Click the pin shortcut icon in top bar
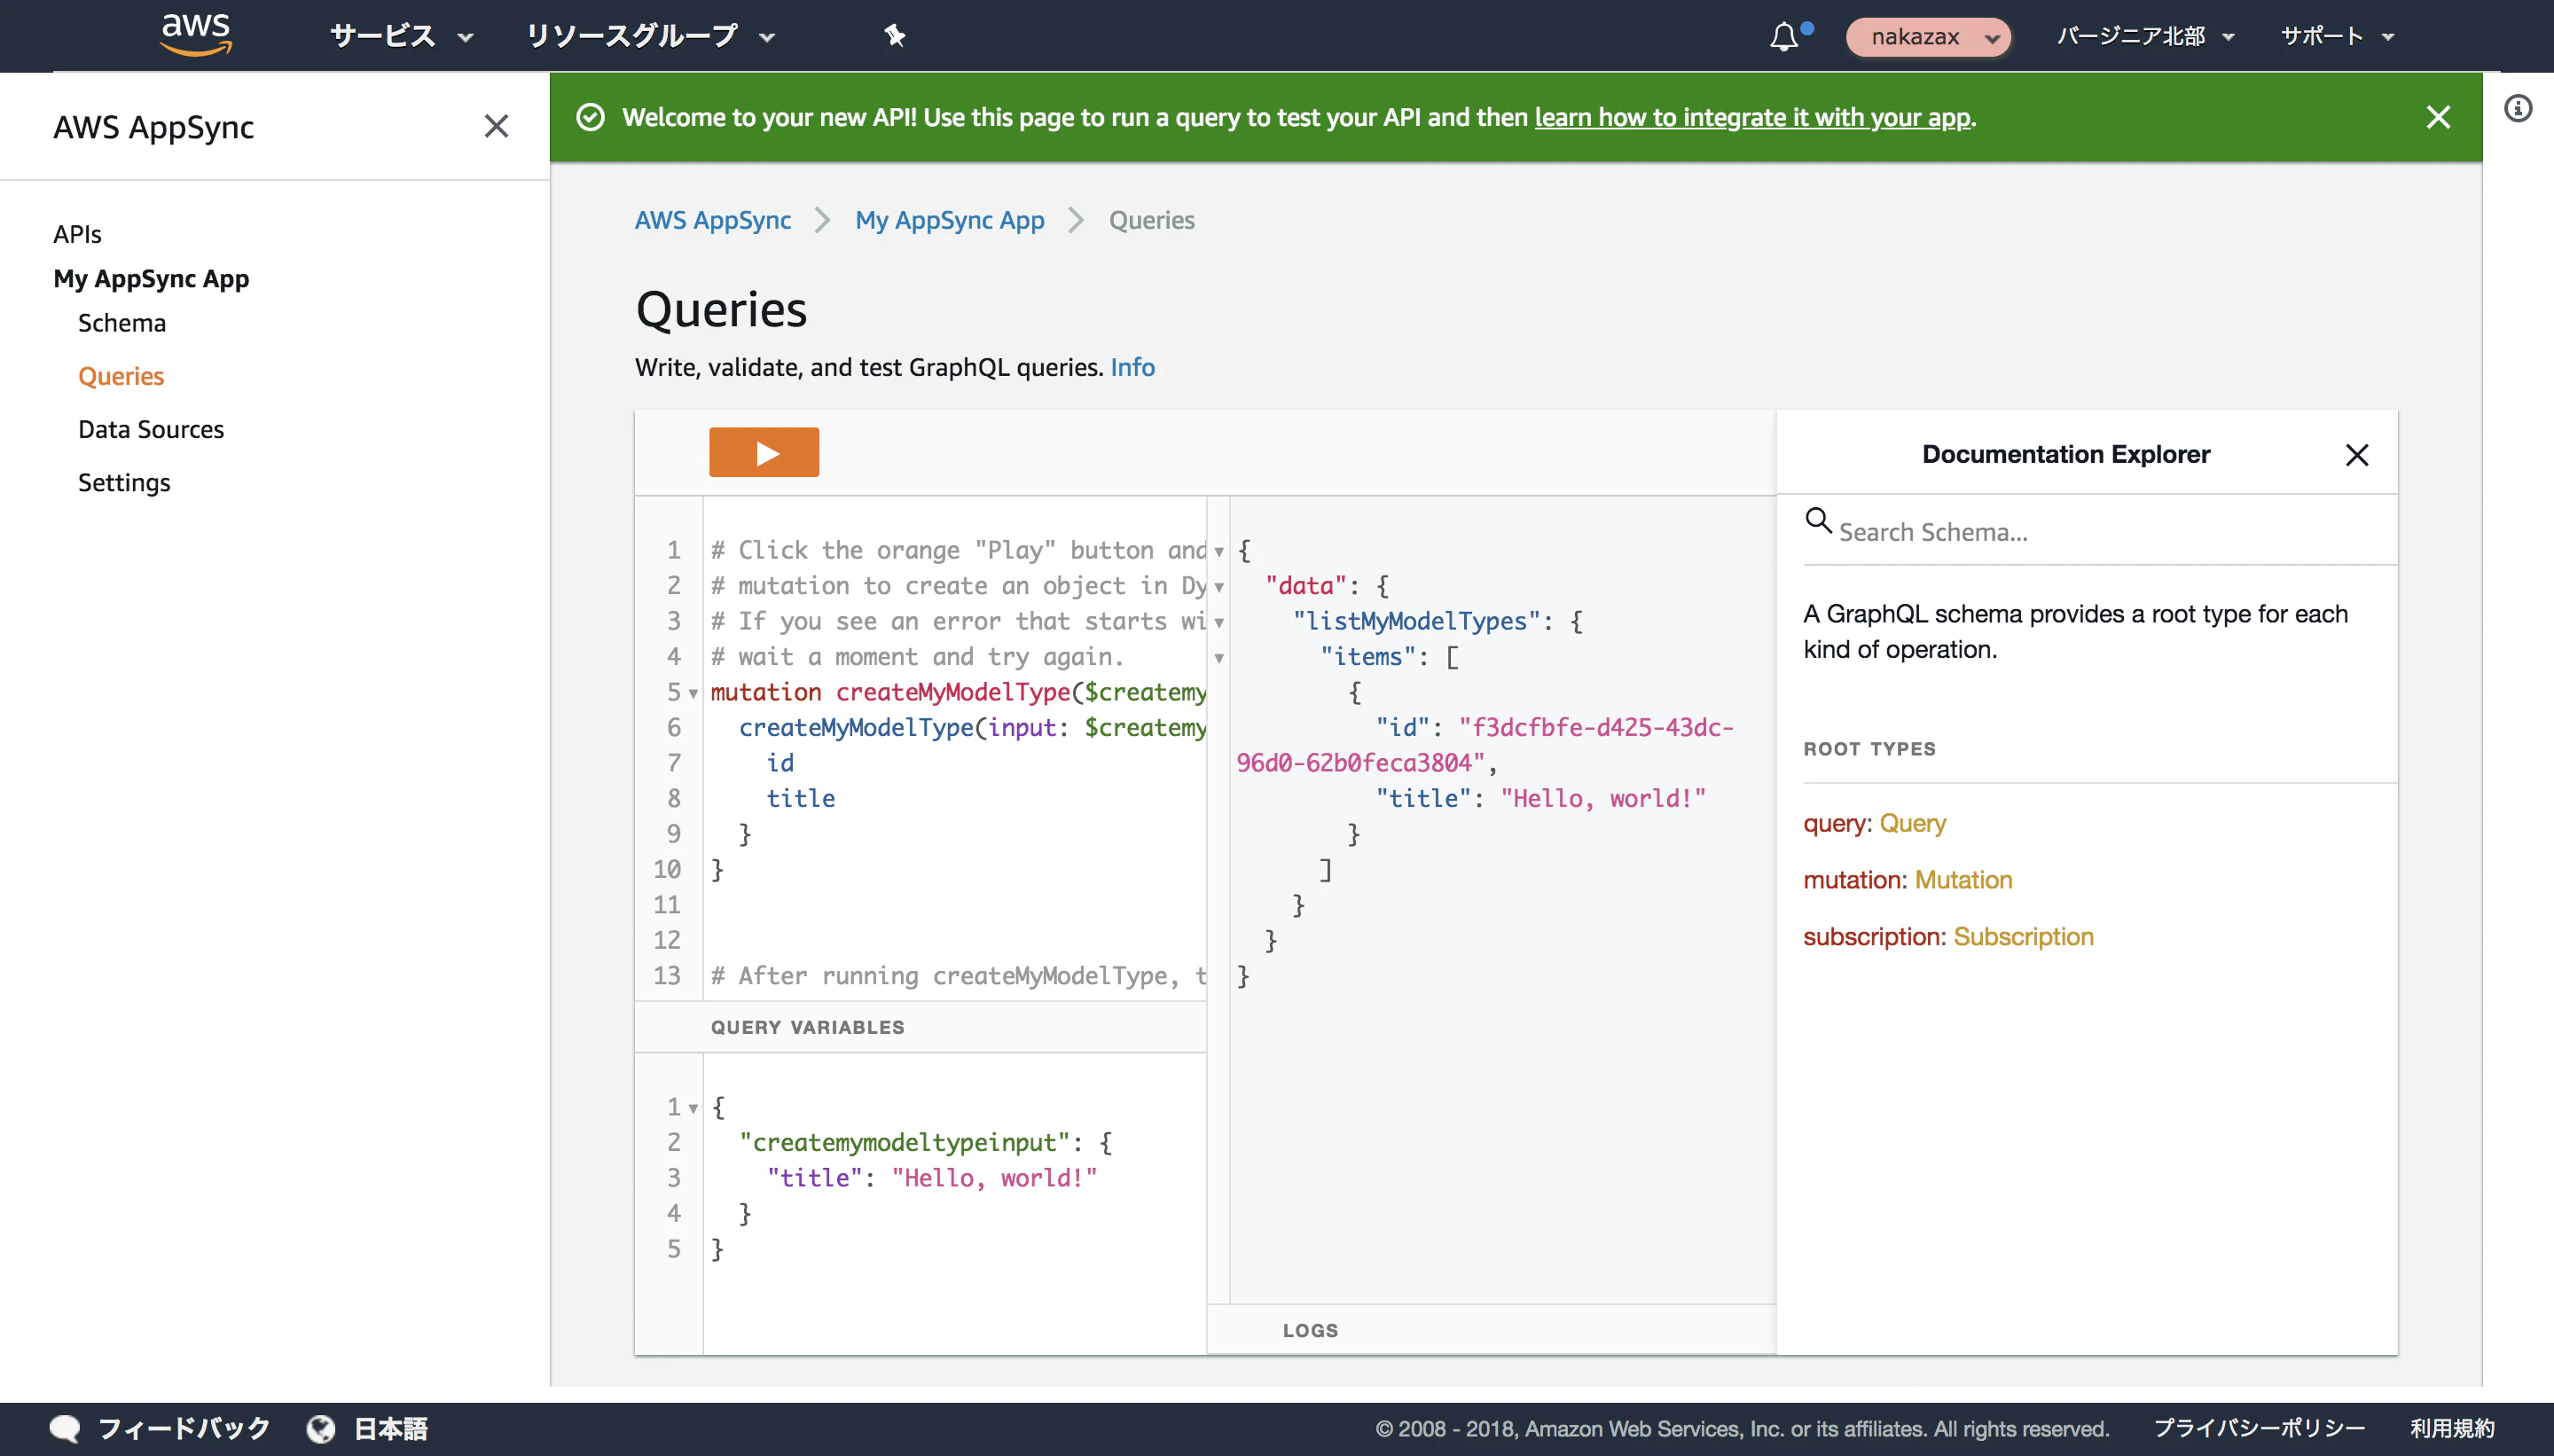 894,36
